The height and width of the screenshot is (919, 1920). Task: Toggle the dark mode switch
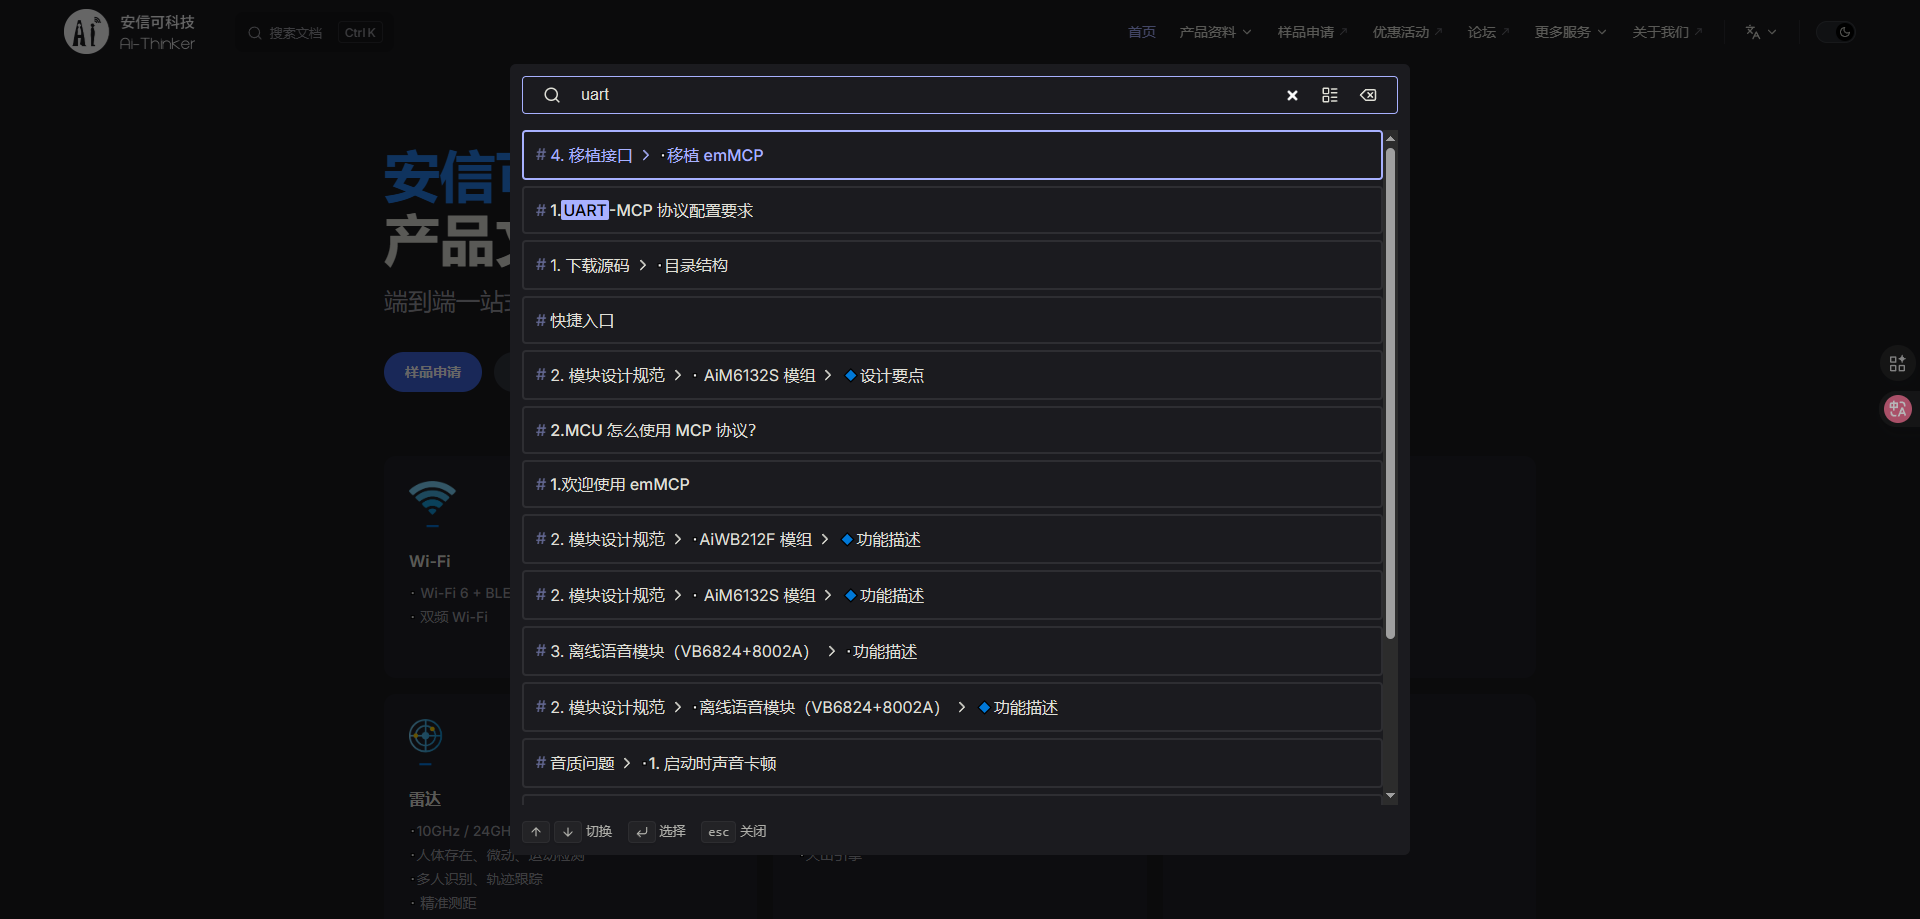point(1836,32)
